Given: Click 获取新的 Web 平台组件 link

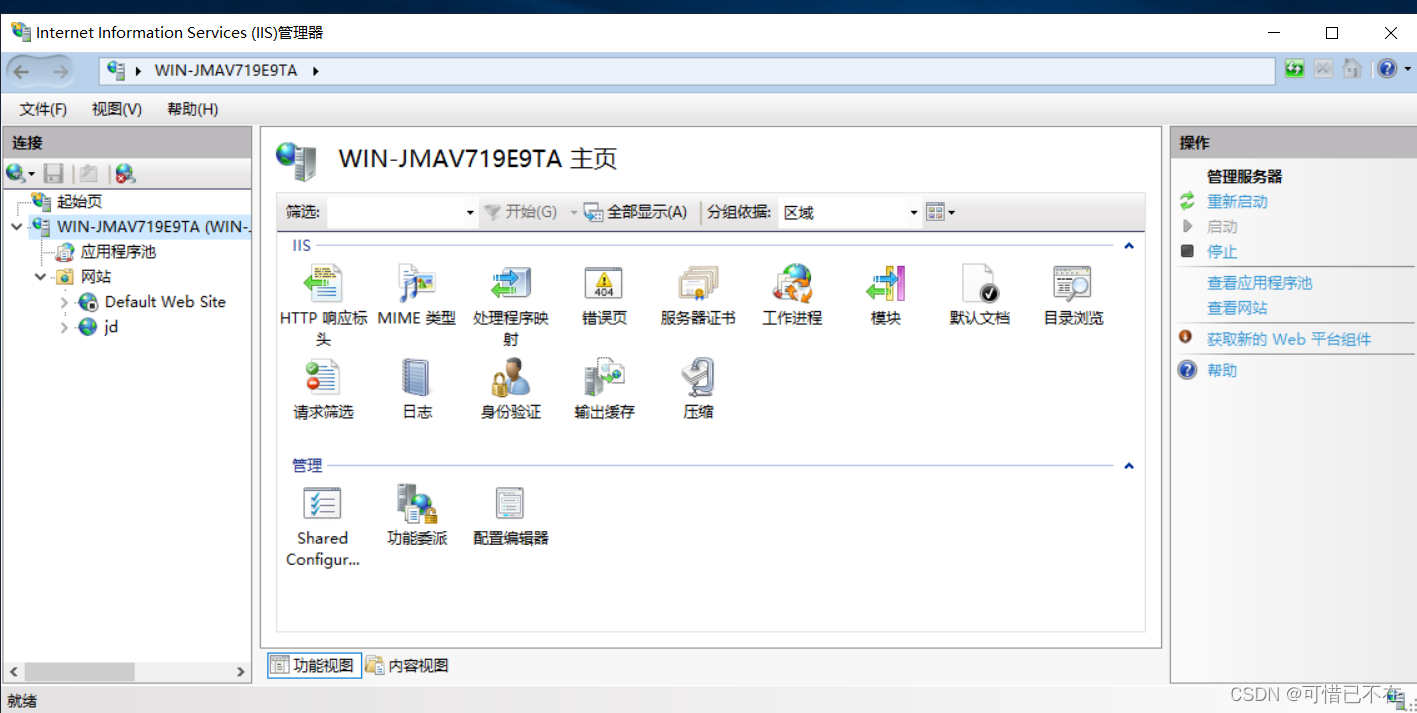Looking at the screenshot, I should click(1289, 339).
